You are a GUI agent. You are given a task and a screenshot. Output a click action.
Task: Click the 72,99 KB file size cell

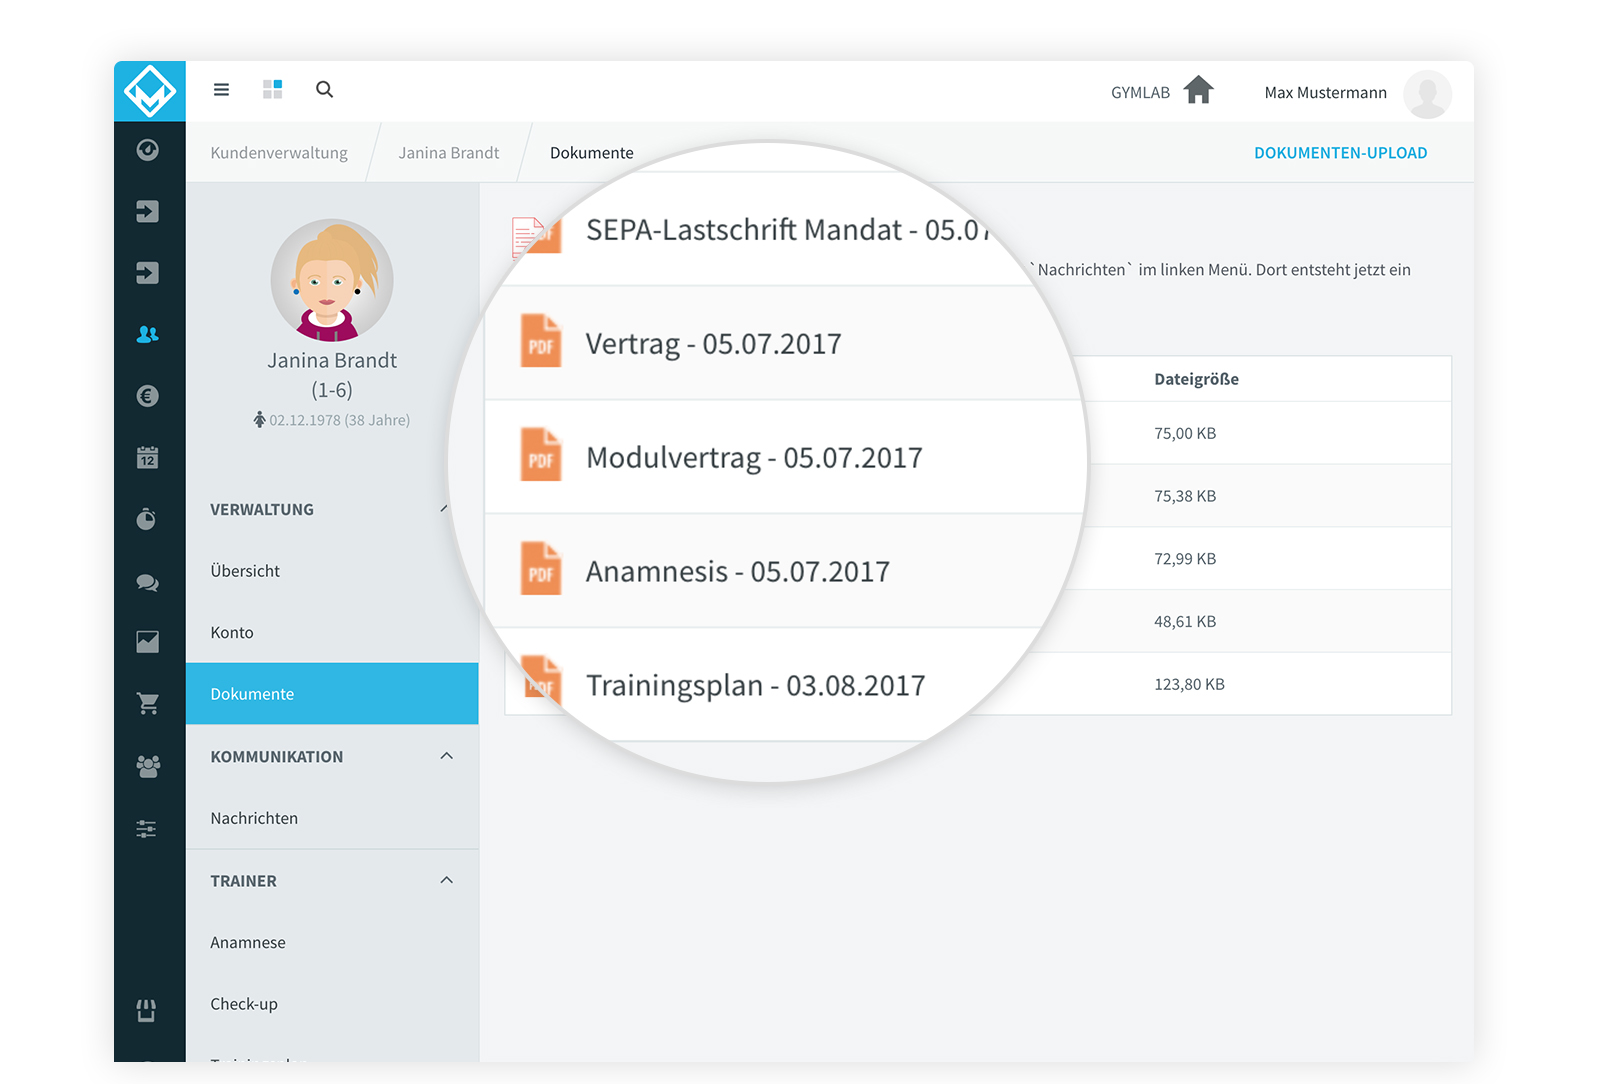point(1185,559)
